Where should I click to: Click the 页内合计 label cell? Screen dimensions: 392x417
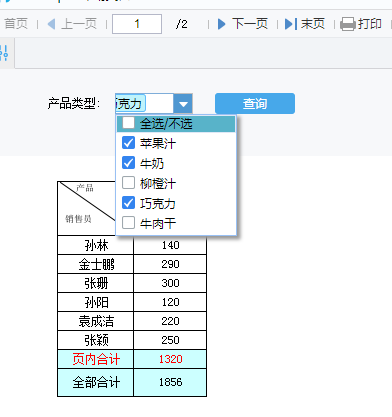pos(96,359)
